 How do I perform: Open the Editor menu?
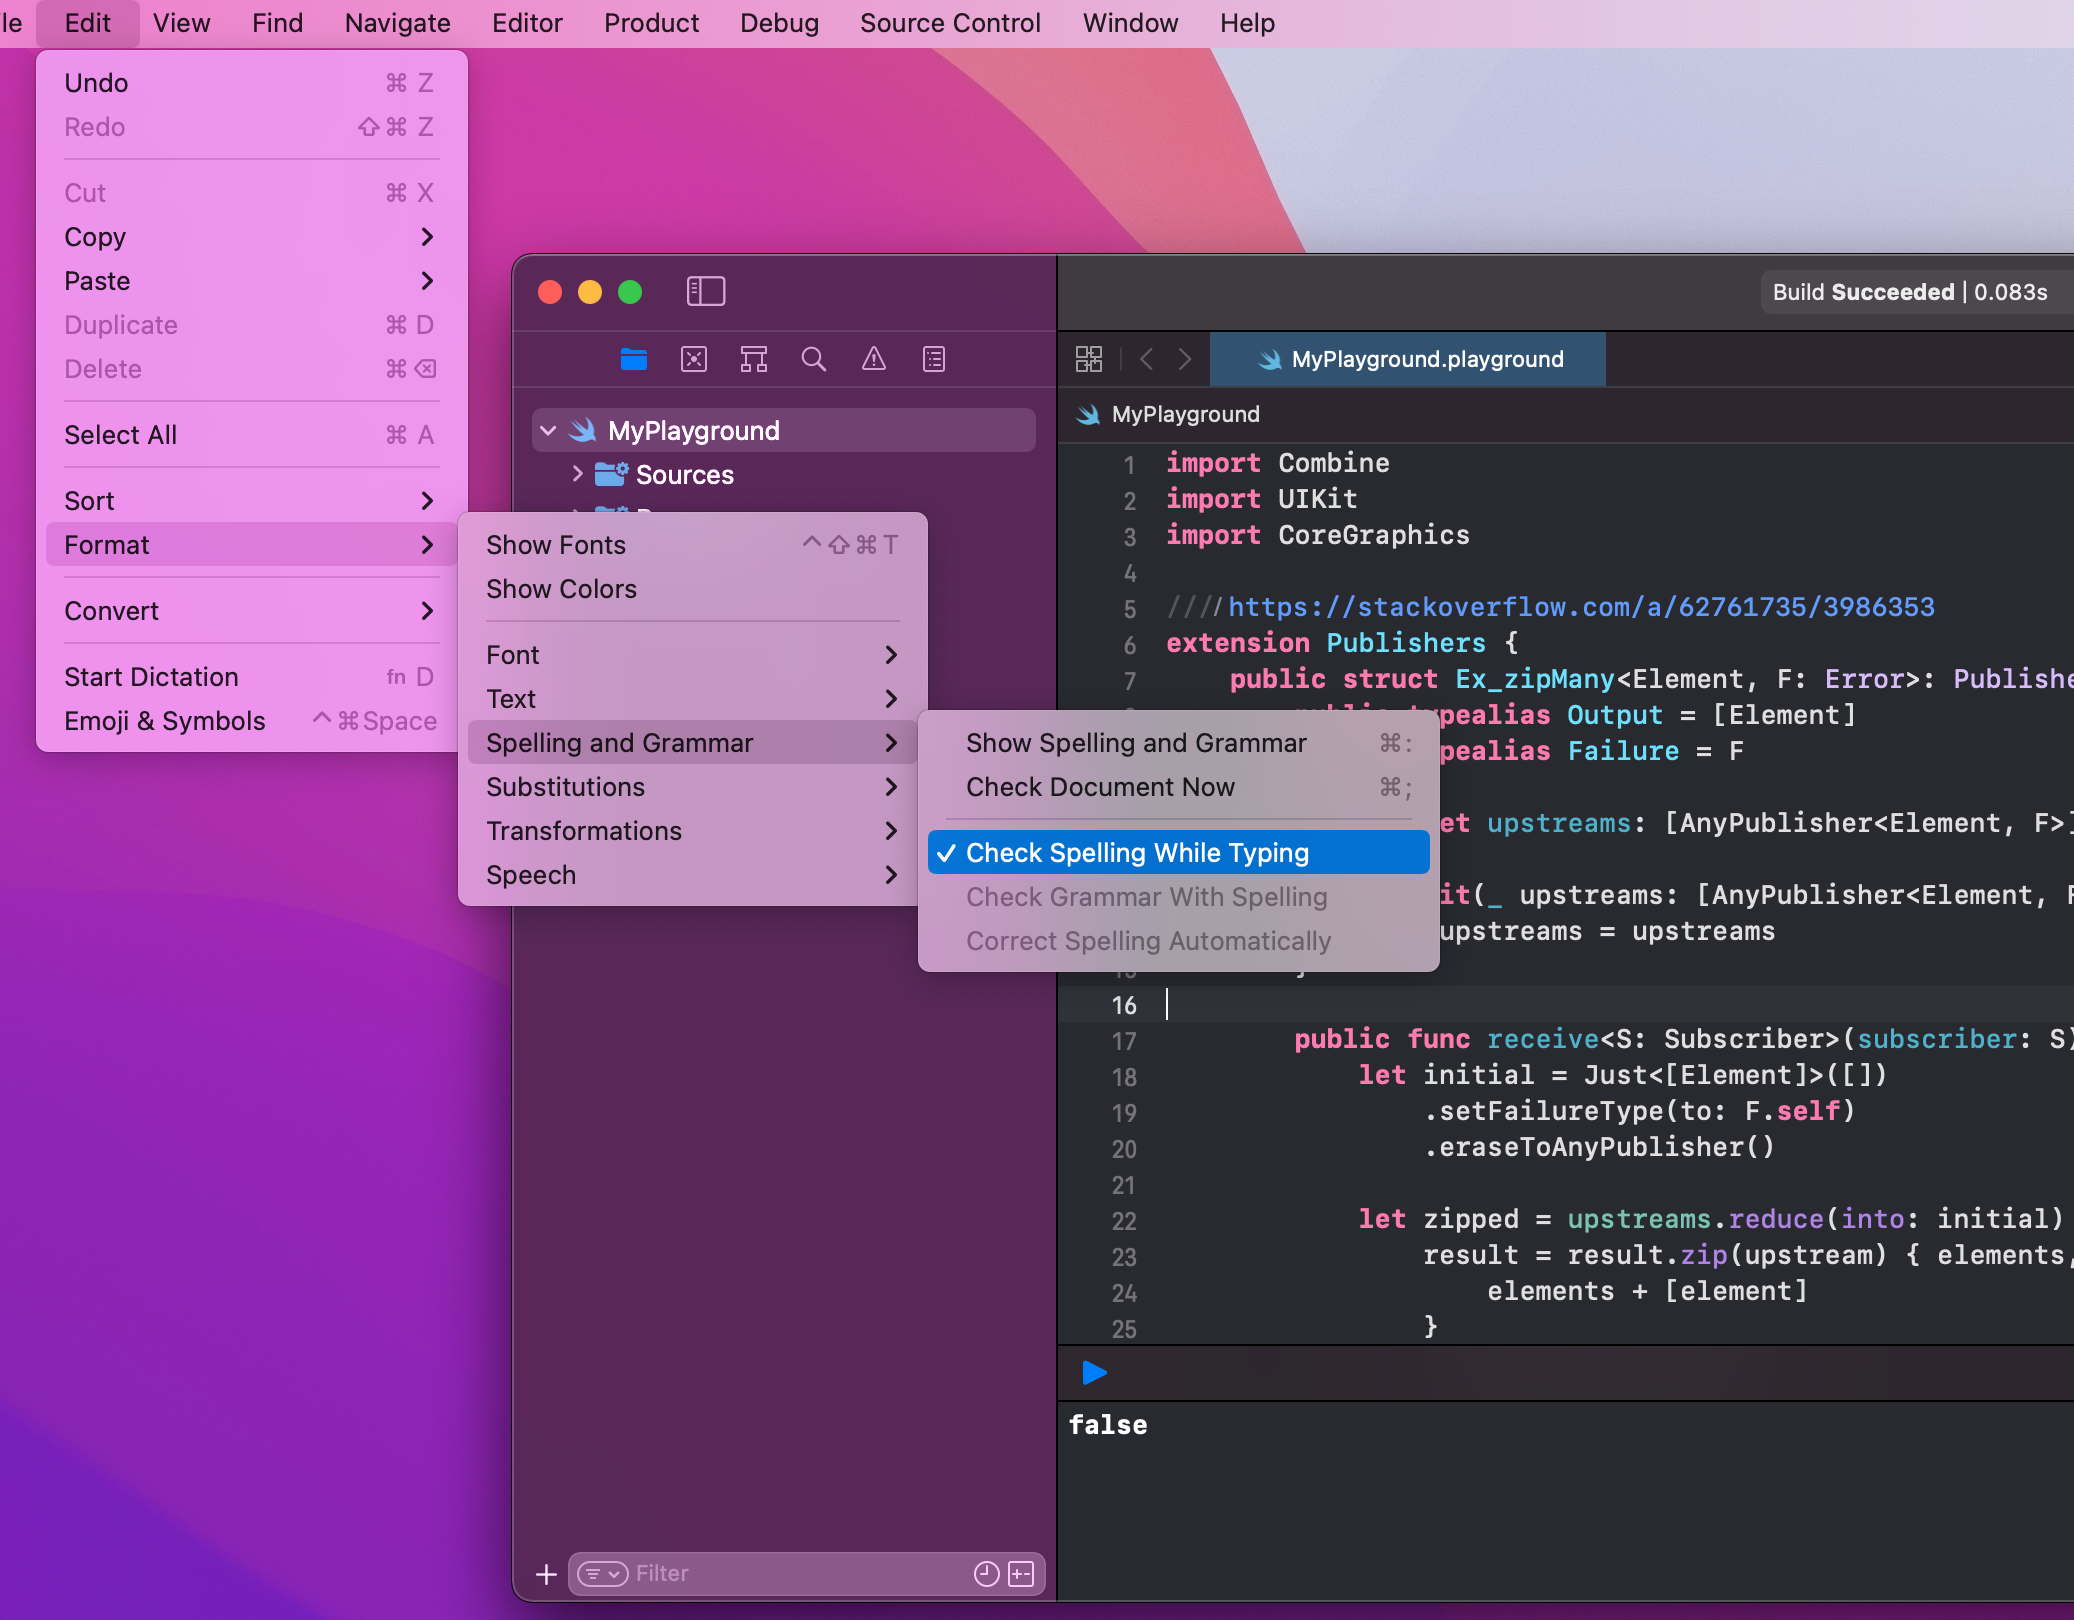click(x=527, y=23)
